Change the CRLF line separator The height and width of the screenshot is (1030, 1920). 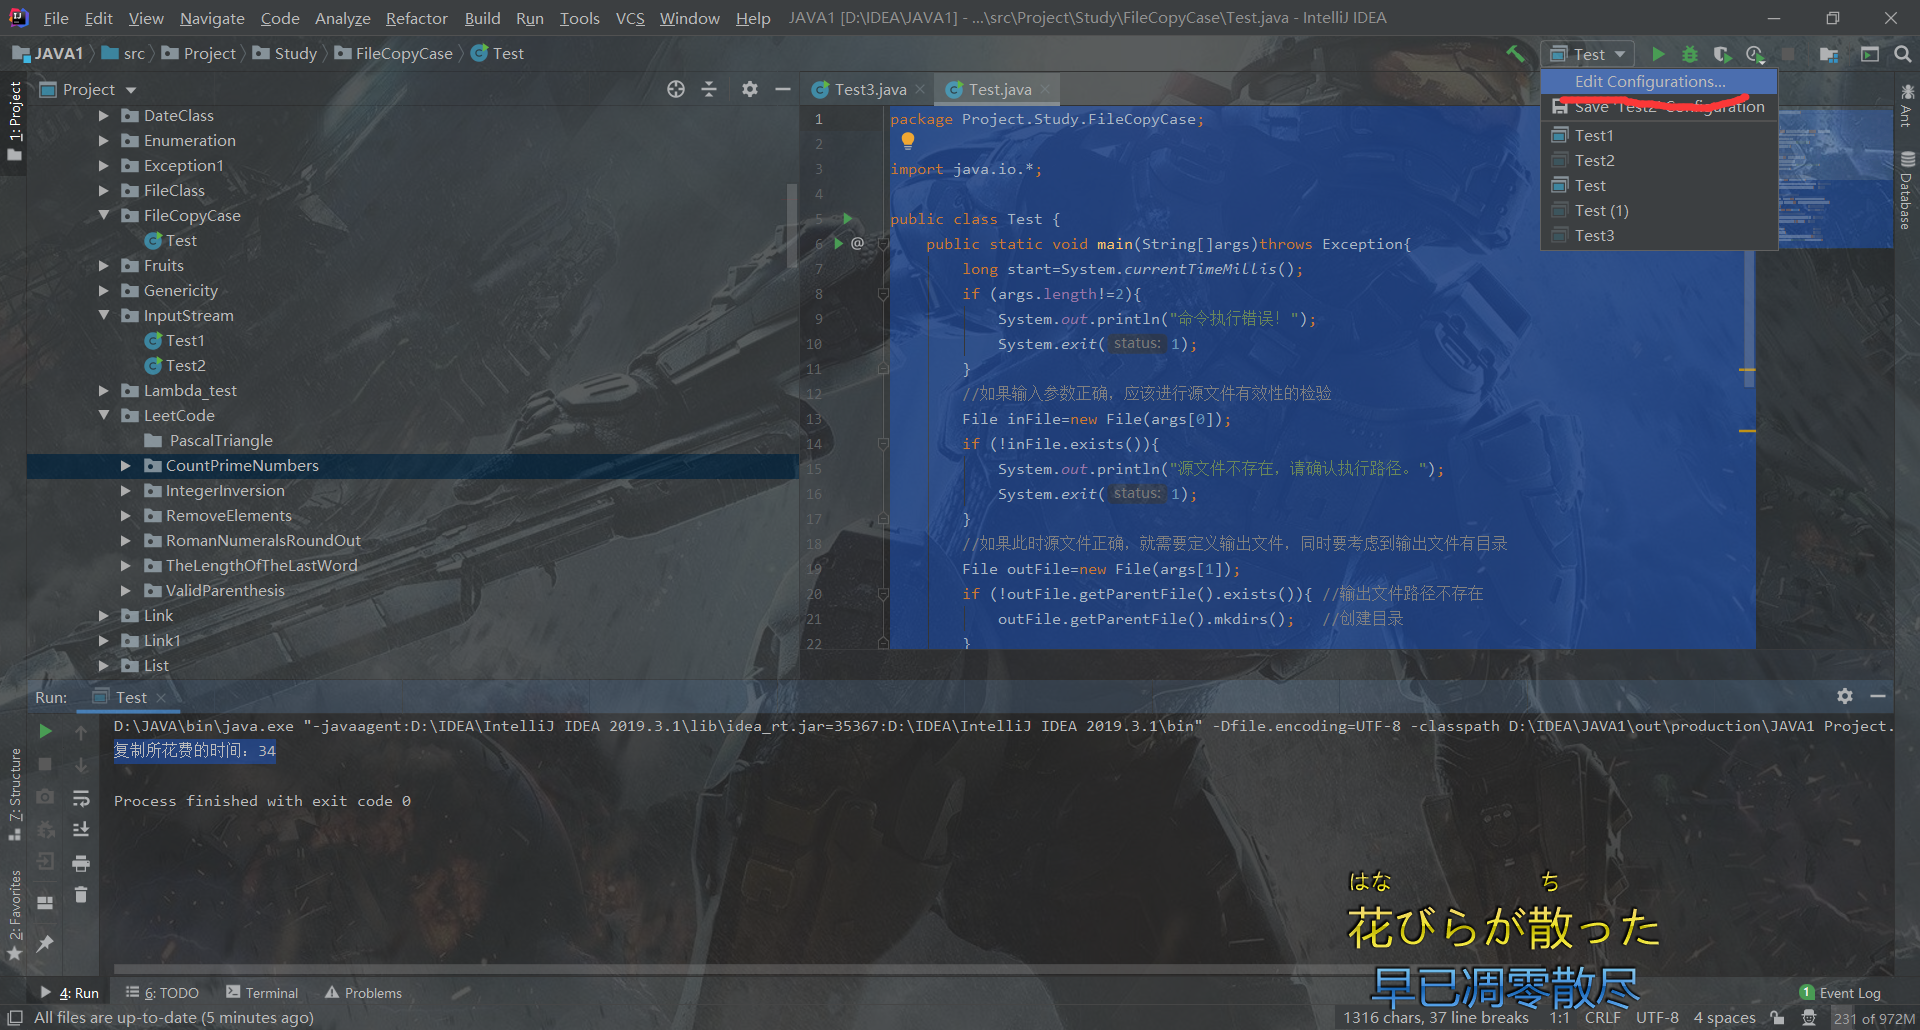[x=1603, y=1018]
